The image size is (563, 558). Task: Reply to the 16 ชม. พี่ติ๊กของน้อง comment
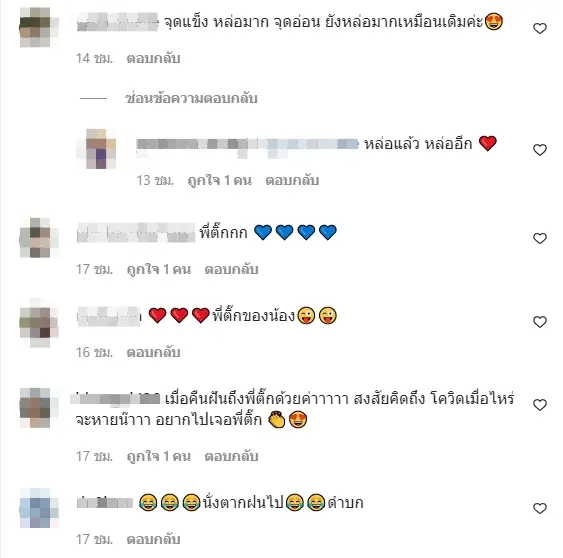point(153,352)
